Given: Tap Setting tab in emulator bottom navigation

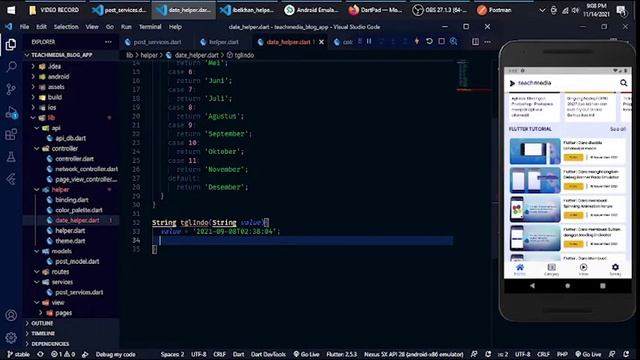Looking at the screenshot, I should pyautogui.click(x=615, y=269).
